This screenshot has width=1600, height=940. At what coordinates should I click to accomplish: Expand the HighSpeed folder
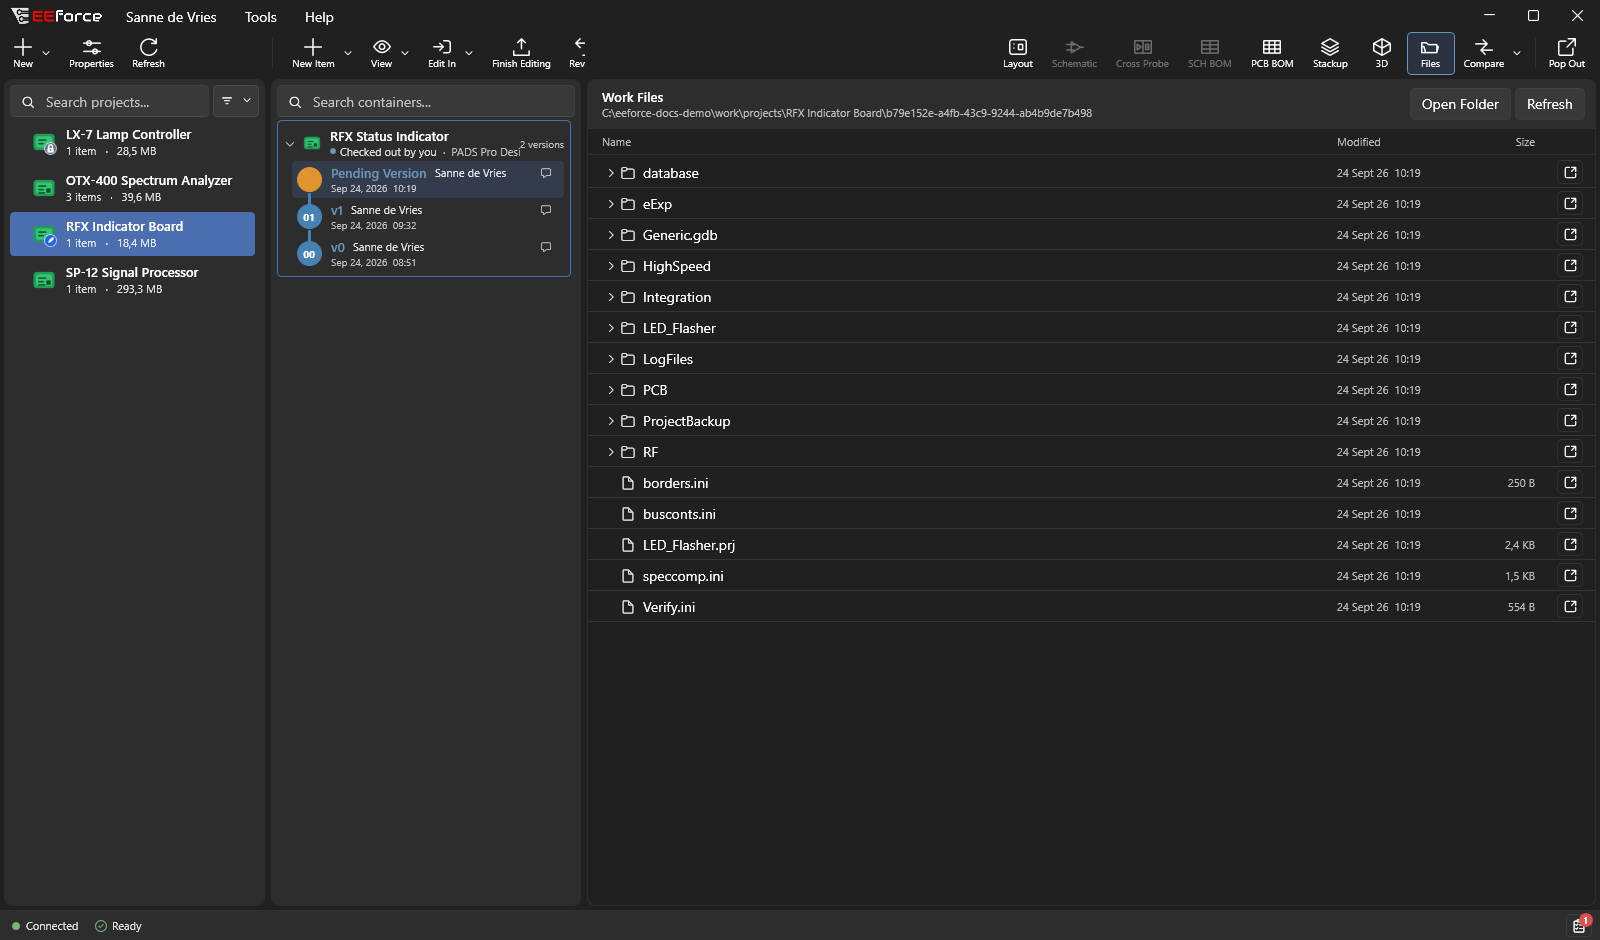point(611,266)
